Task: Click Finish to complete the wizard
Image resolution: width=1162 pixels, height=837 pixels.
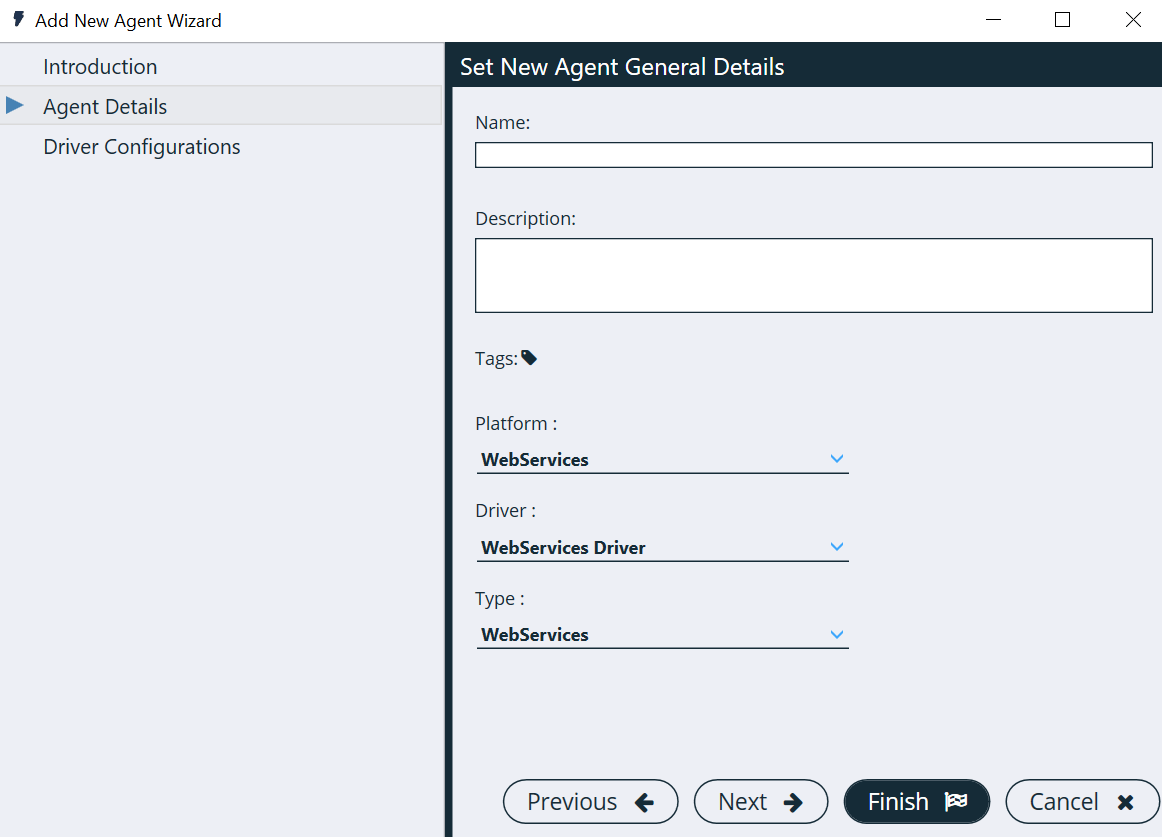Action: pos(917,801)
